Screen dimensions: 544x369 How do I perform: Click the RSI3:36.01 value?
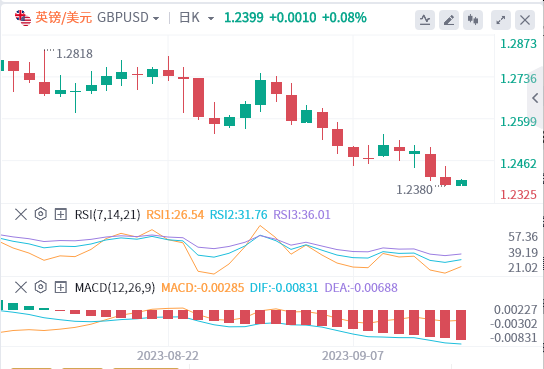click(302, 215)
